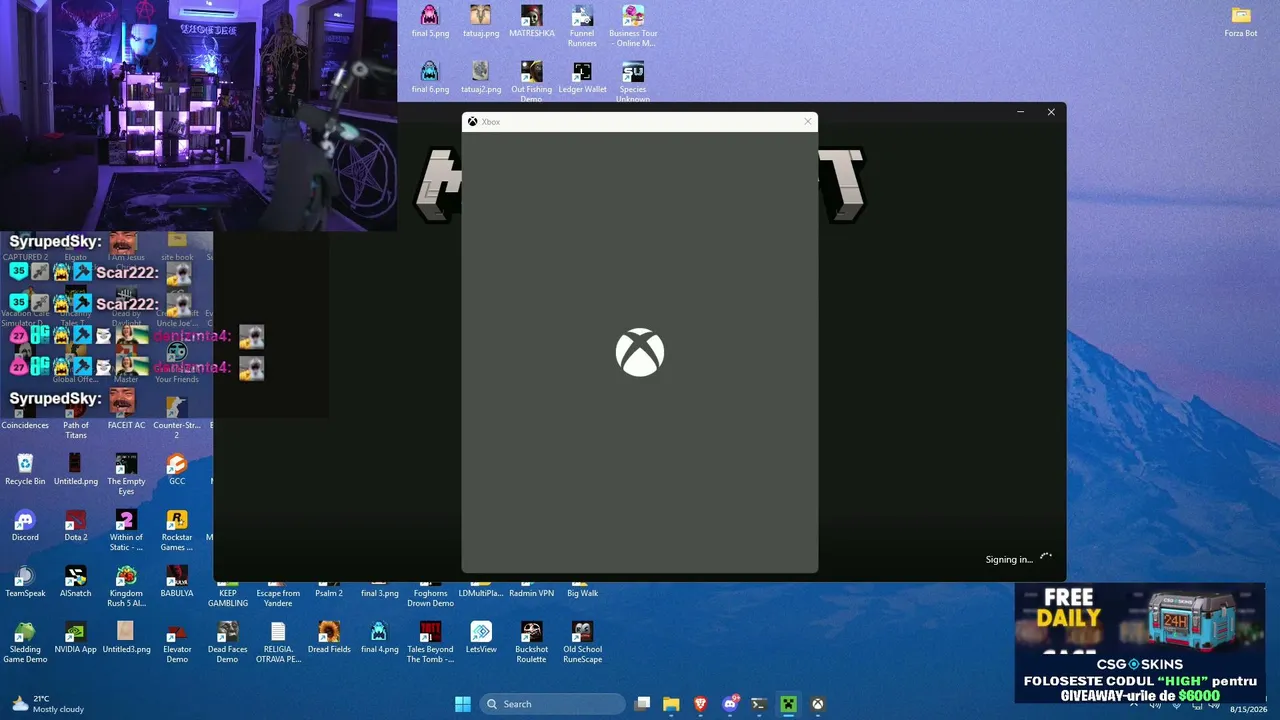Image resolution: width=1280 pixels, height=720 pixels.
Task: Click the taskbar Search box
Action: tap(553, 704)
